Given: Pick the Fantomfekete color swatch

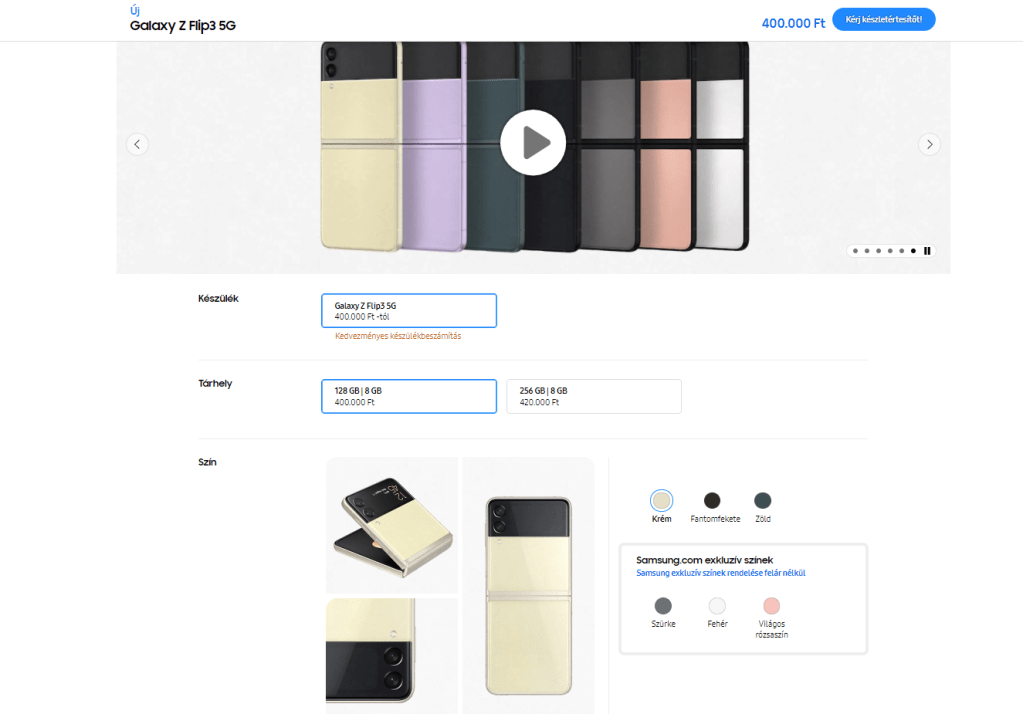Looking at the screenshot, I should (x=712, y=500).
